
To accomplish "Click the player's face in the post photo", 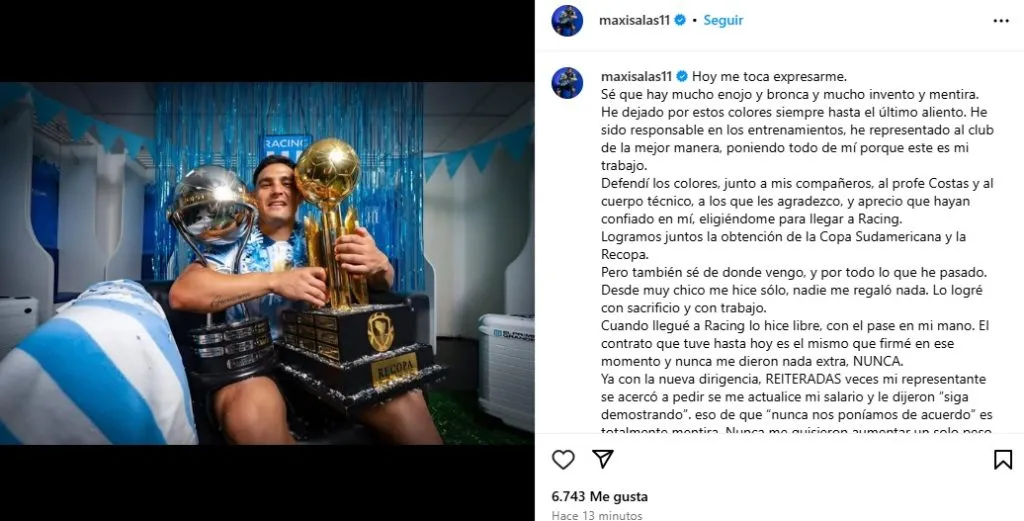I will coord(276,191).
